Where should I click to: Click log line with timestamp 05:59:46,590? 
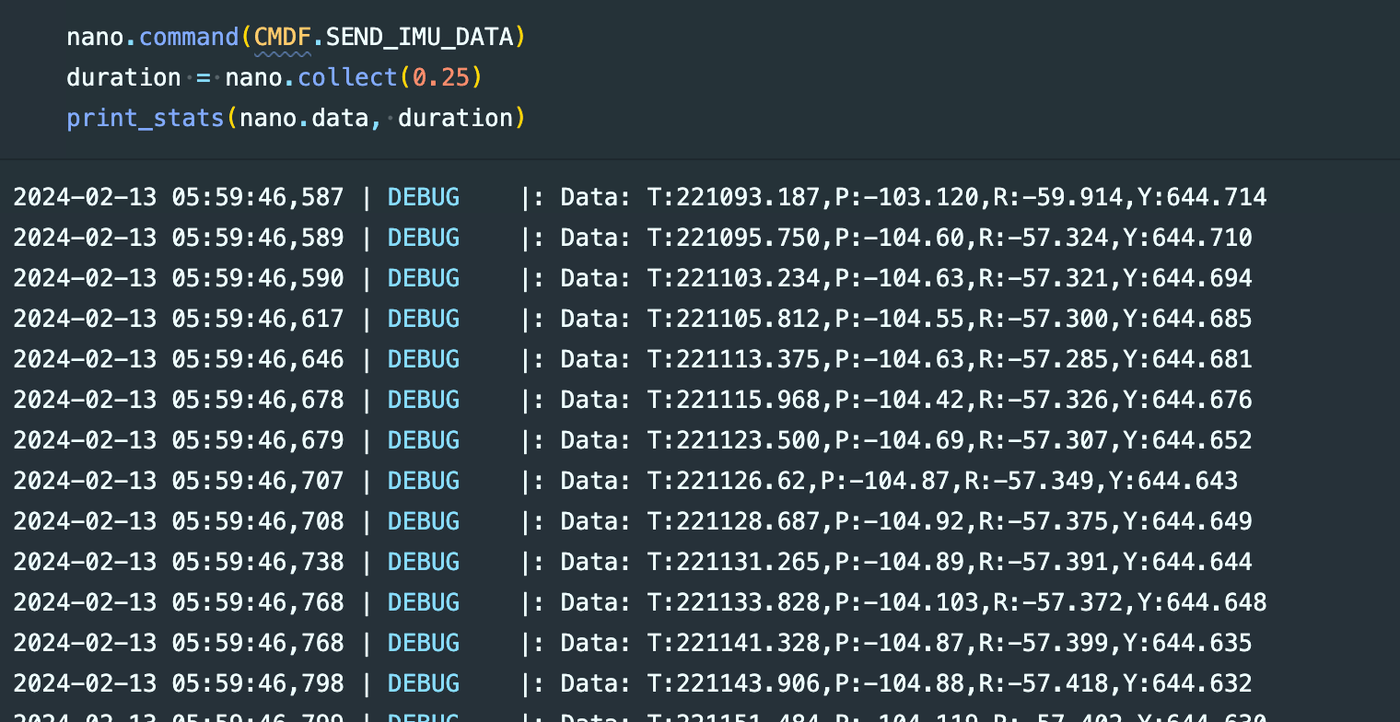click(x=633, y=278)
